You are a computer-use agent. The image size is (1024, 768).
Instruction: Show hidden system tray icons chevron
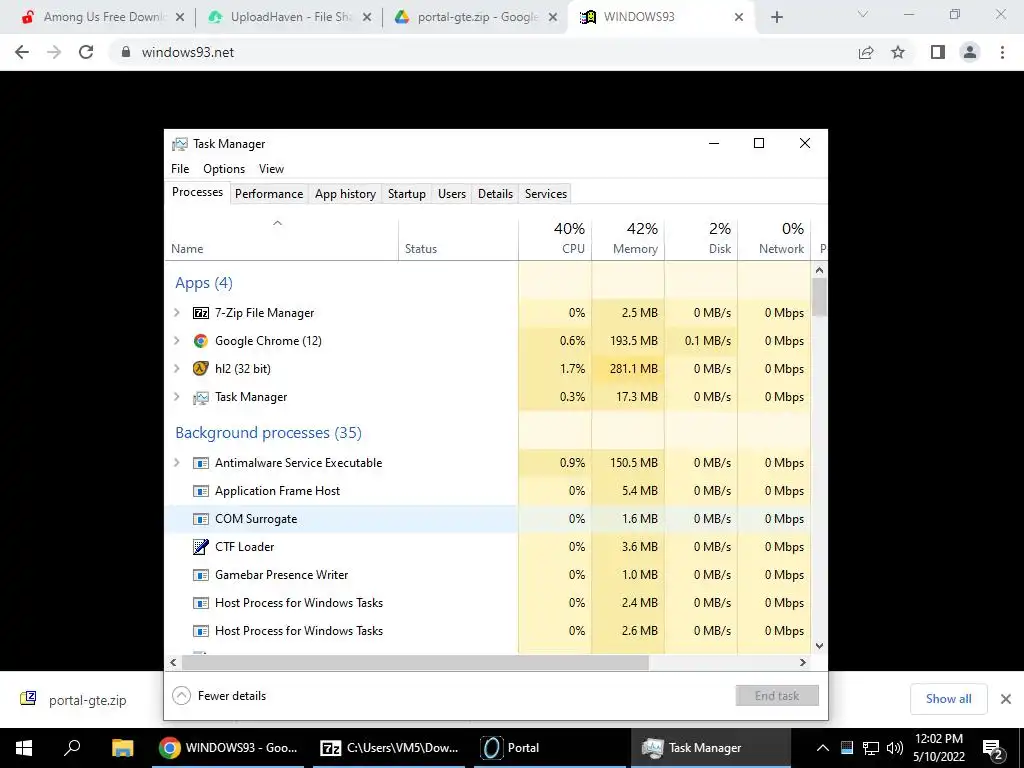point(823,748)
